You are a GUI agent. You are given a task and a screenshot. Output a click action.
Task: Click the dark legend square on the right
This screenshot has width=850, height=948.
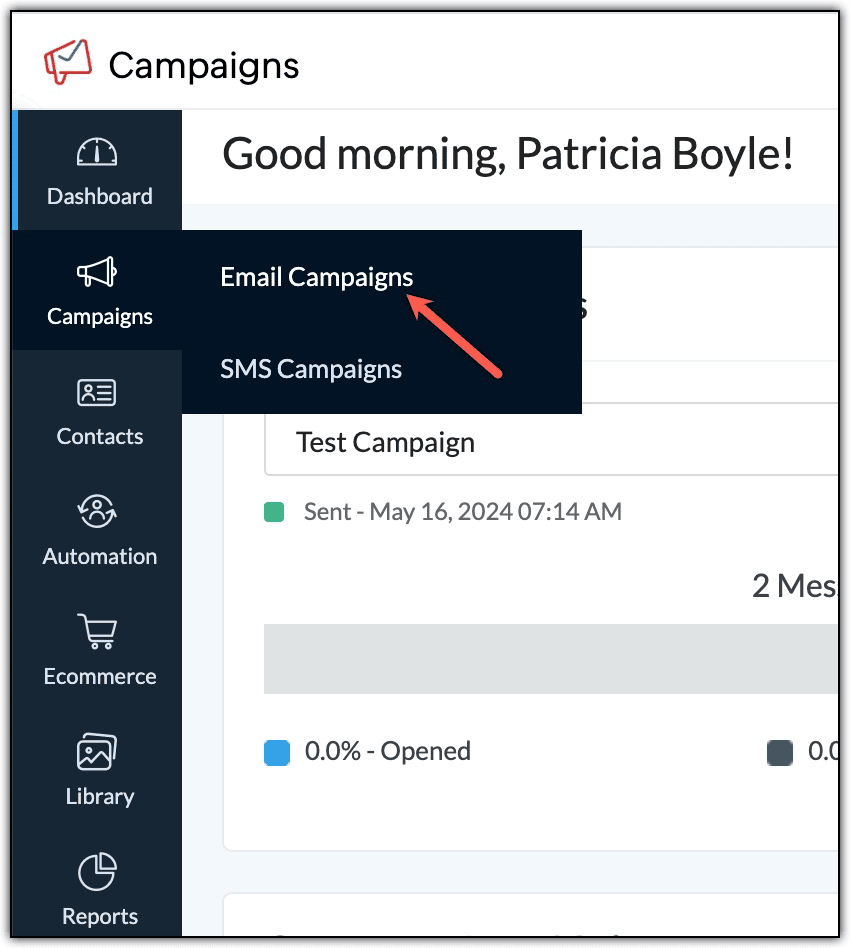[x=780, y=753]
